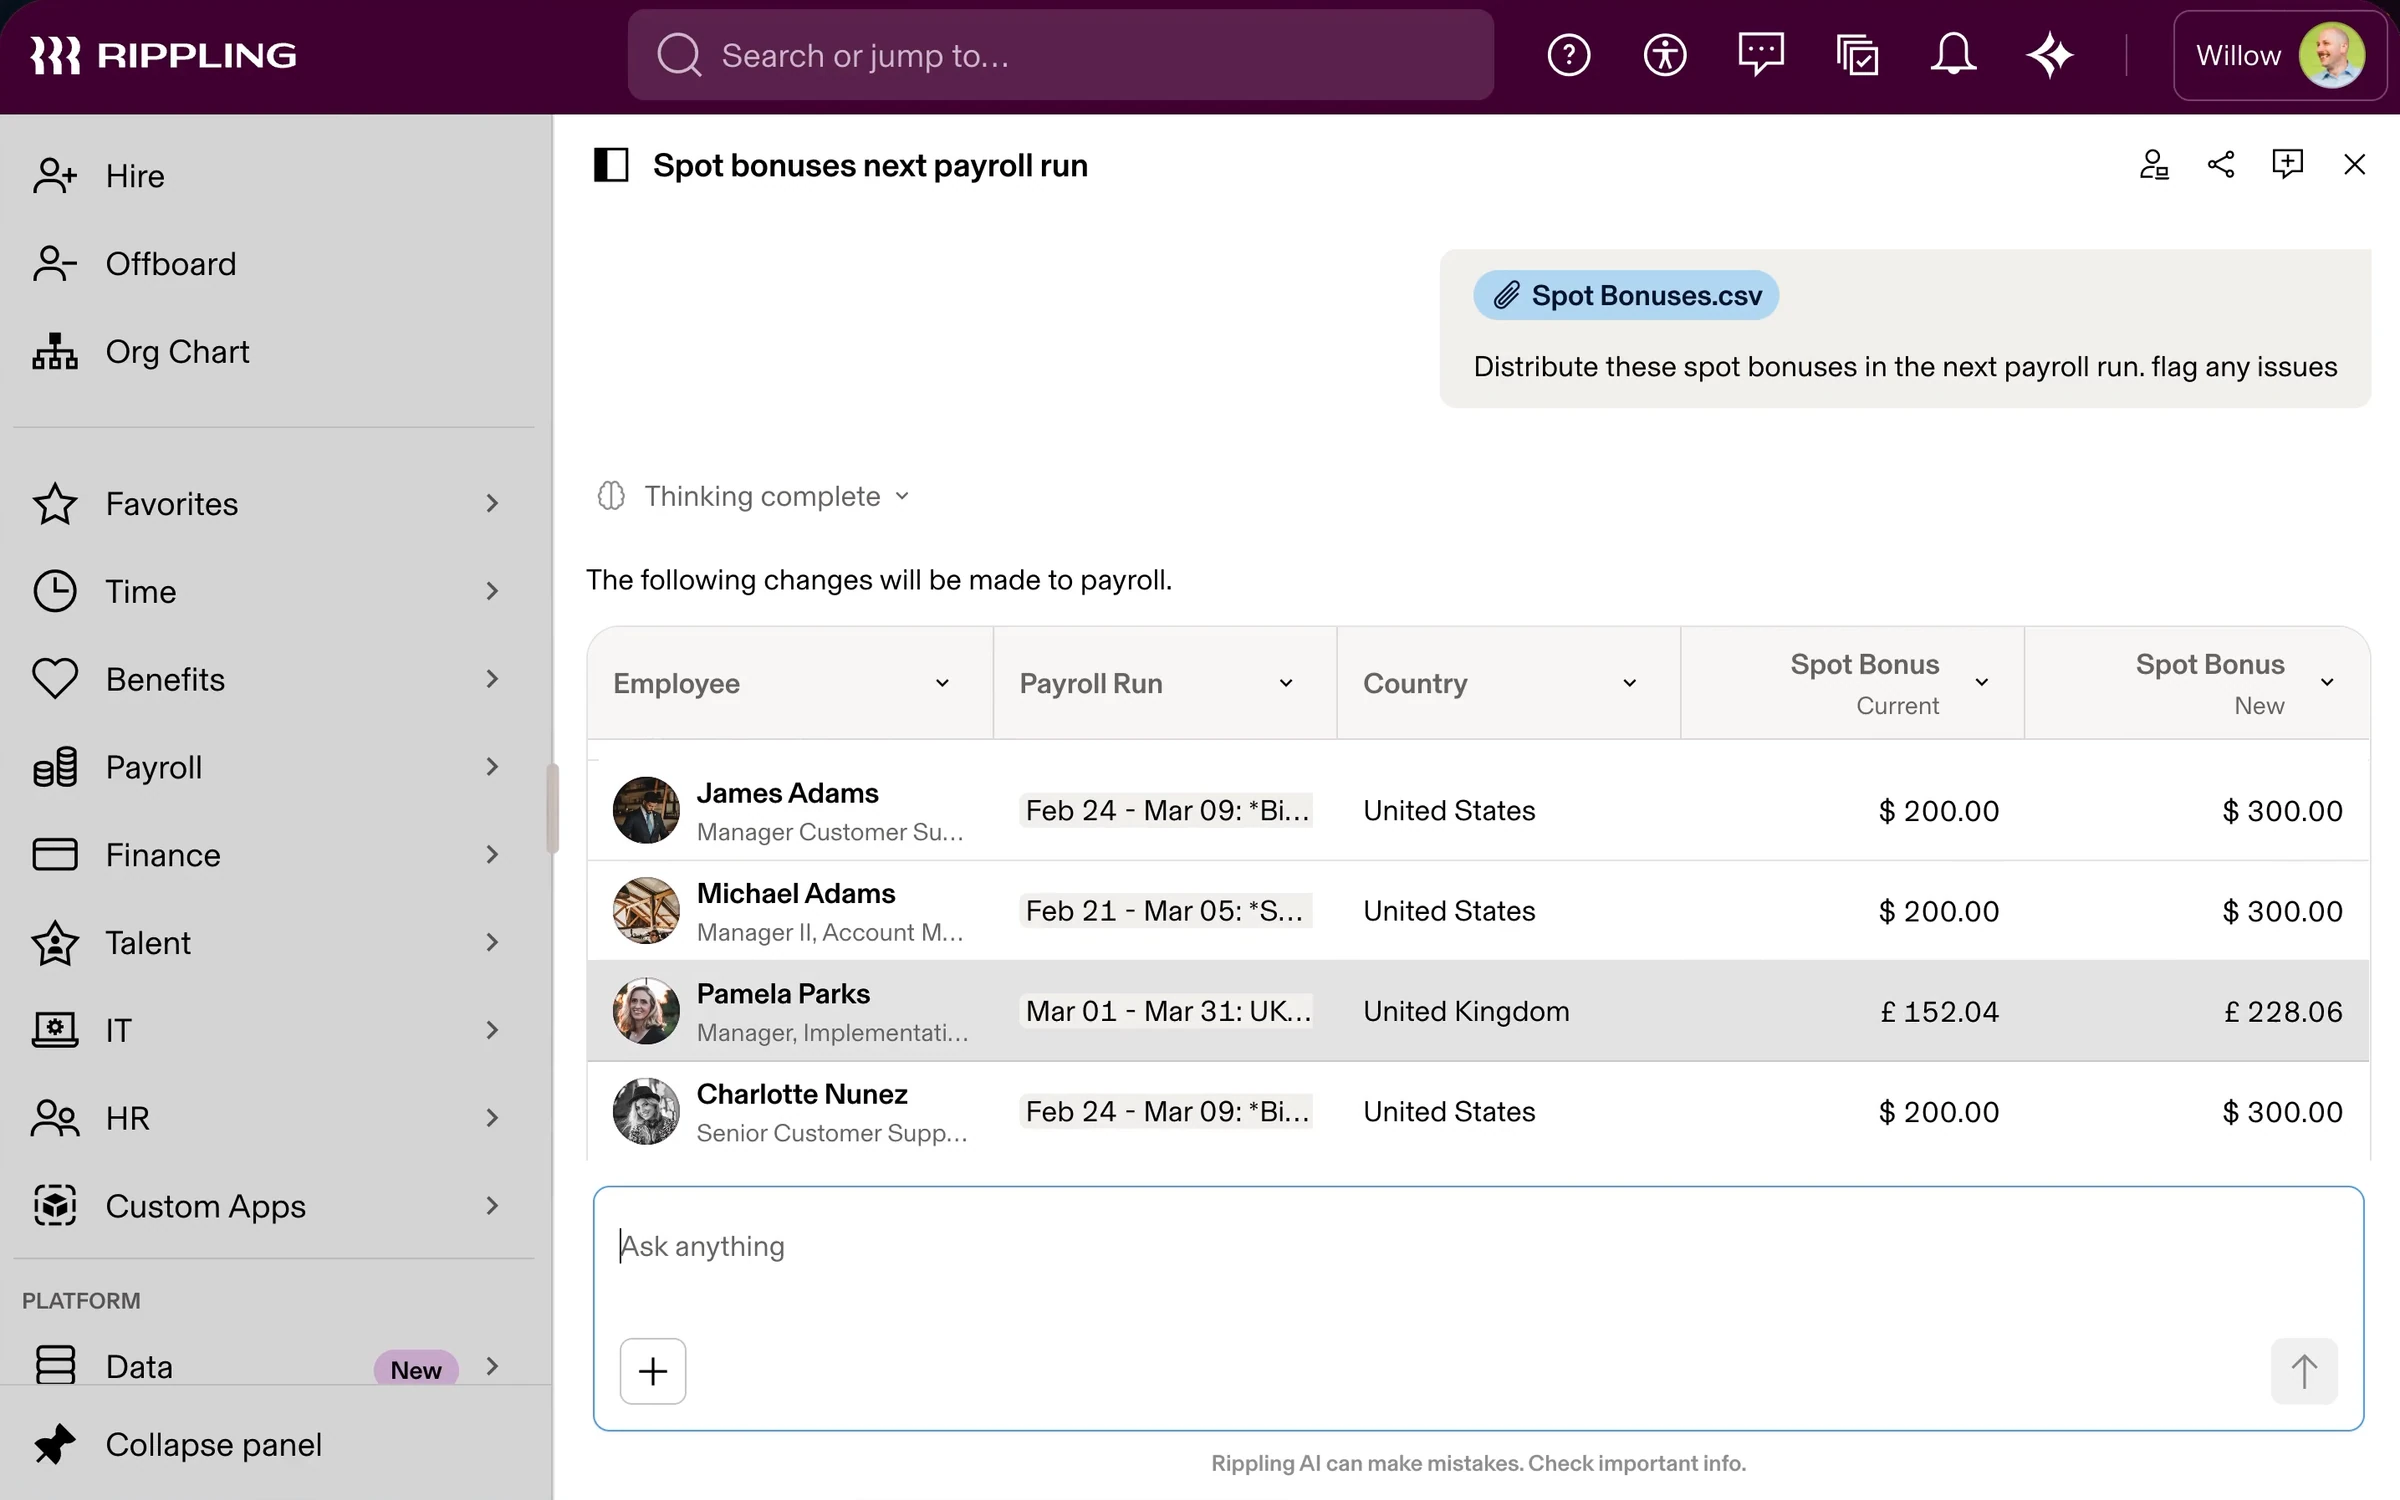
Task: Expand Benefits menu chevron
Action: point(492,679)
